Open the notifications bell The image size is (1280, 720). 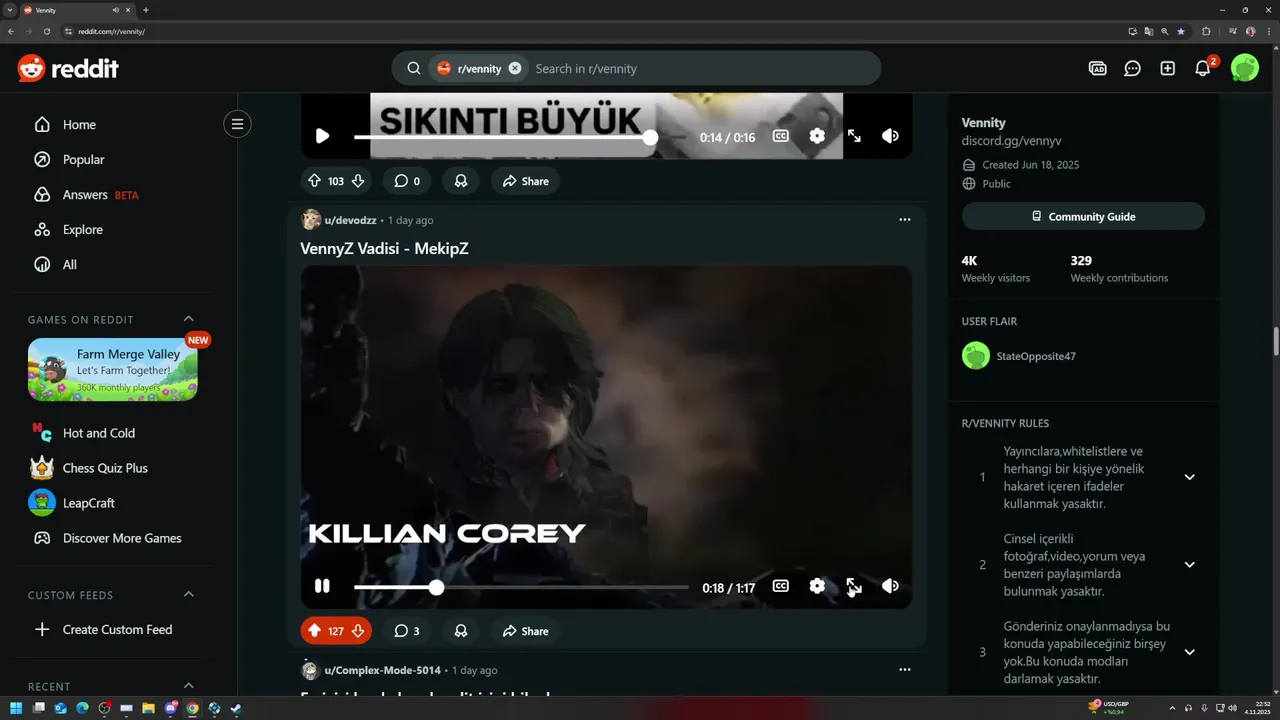pos(1203,68)
